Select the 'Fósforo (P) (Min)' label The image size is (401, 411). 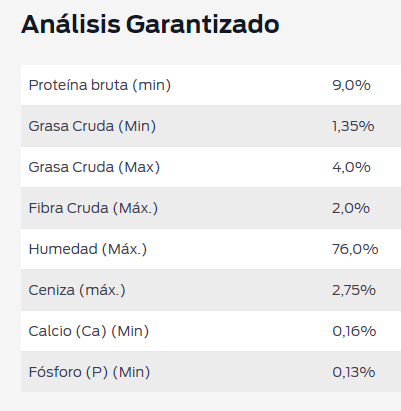(89, 372)
